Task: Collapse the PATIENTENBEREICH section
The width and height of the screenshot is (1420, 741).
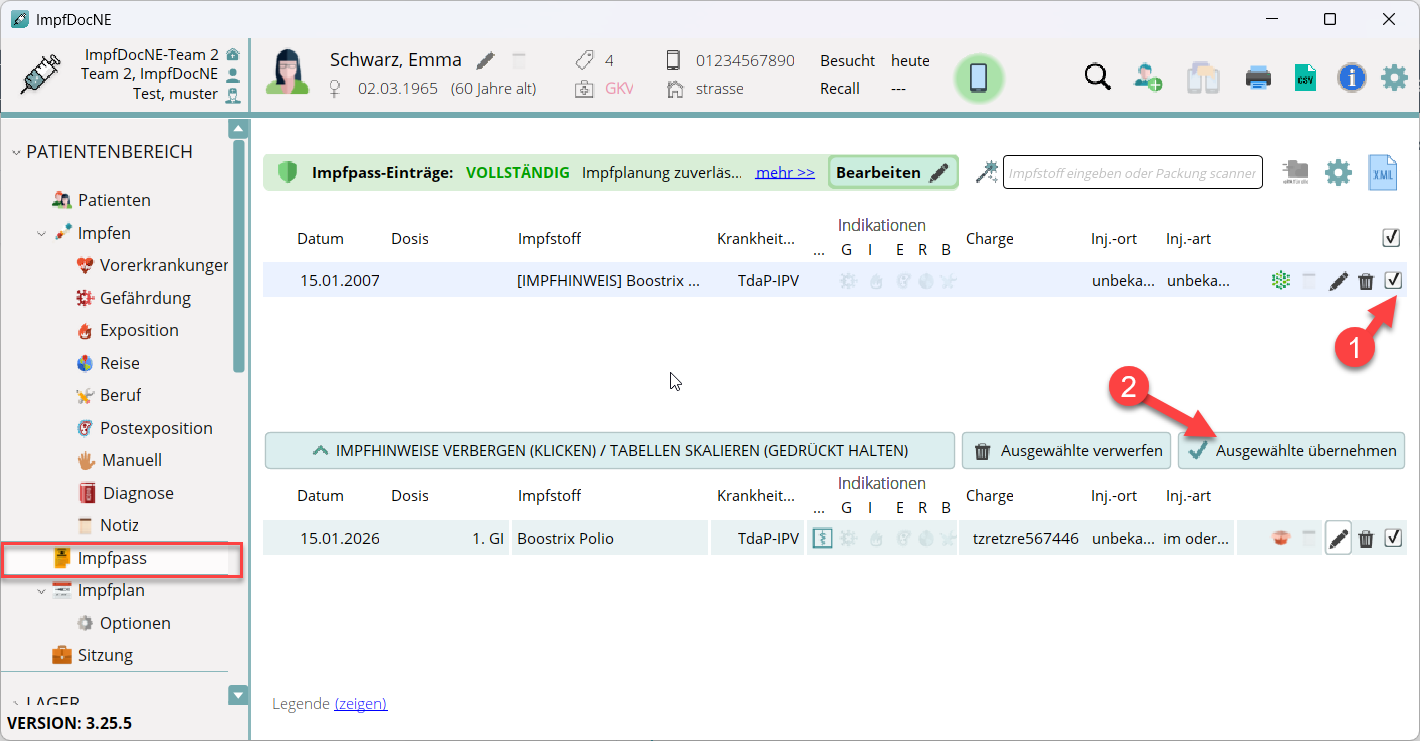Action: 16,153
